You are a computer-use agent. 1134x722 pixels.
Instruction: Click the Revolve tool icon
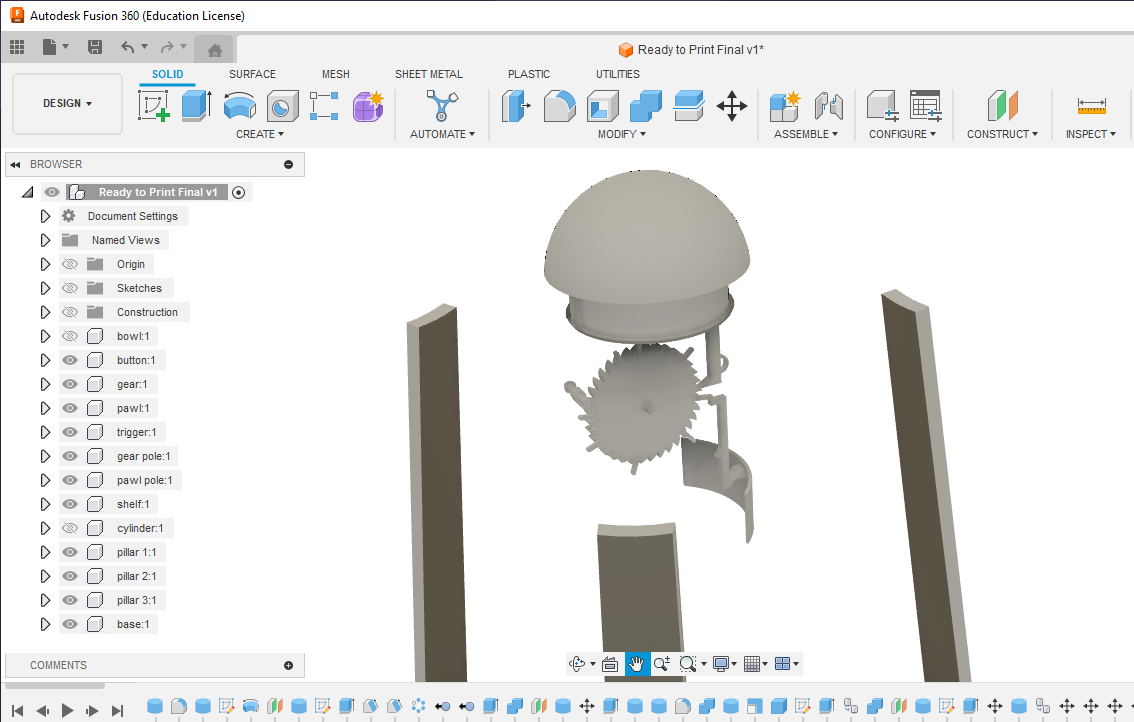[240, 105]
